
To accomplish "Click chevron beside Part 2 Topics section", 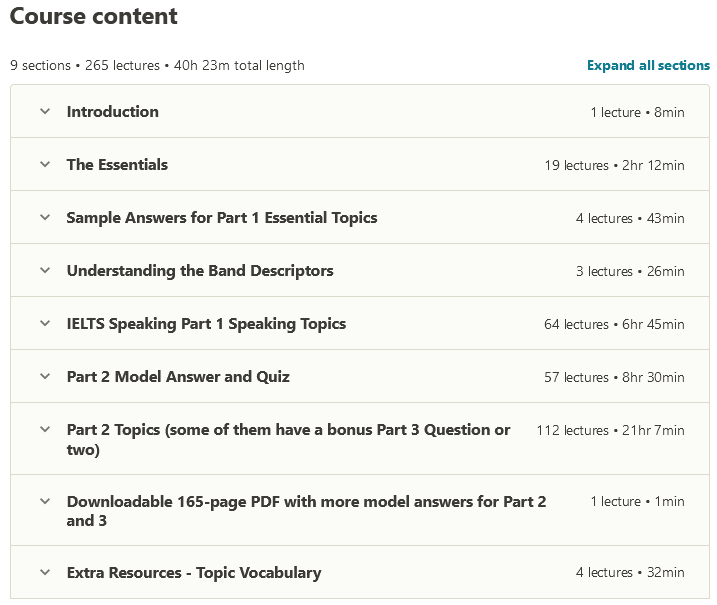I will [x=44, y=430].
